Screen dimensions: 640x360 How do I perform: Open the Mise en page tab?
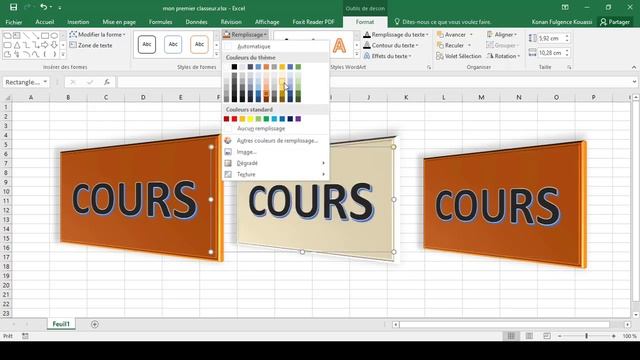(x=119, y=22)
